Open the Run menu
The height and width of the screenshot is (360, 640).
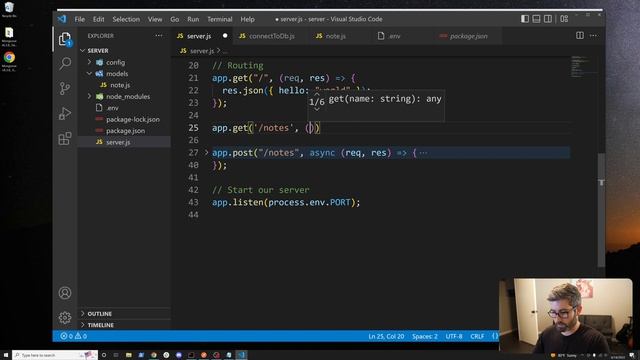pos(193,19)
